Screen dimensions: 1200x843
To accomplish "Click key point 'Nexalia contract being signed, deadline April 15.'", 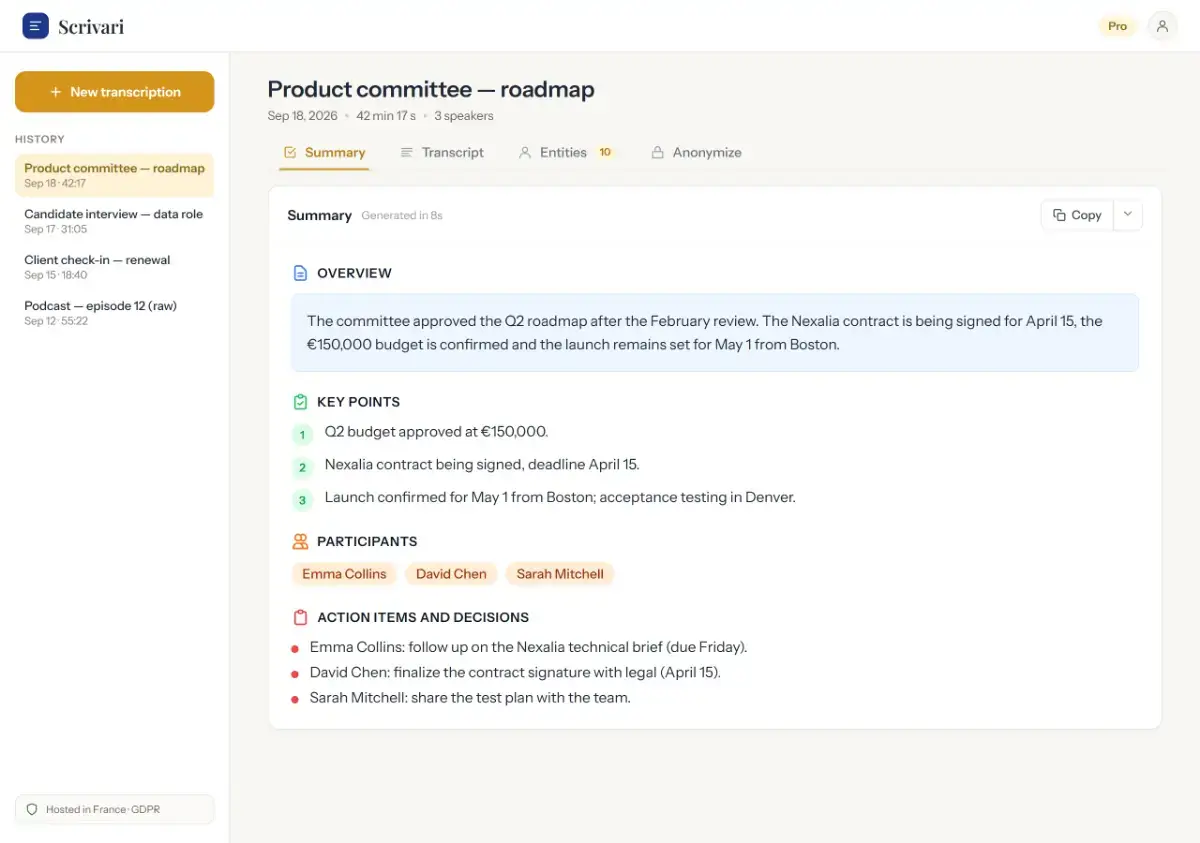I will point(482,465).
